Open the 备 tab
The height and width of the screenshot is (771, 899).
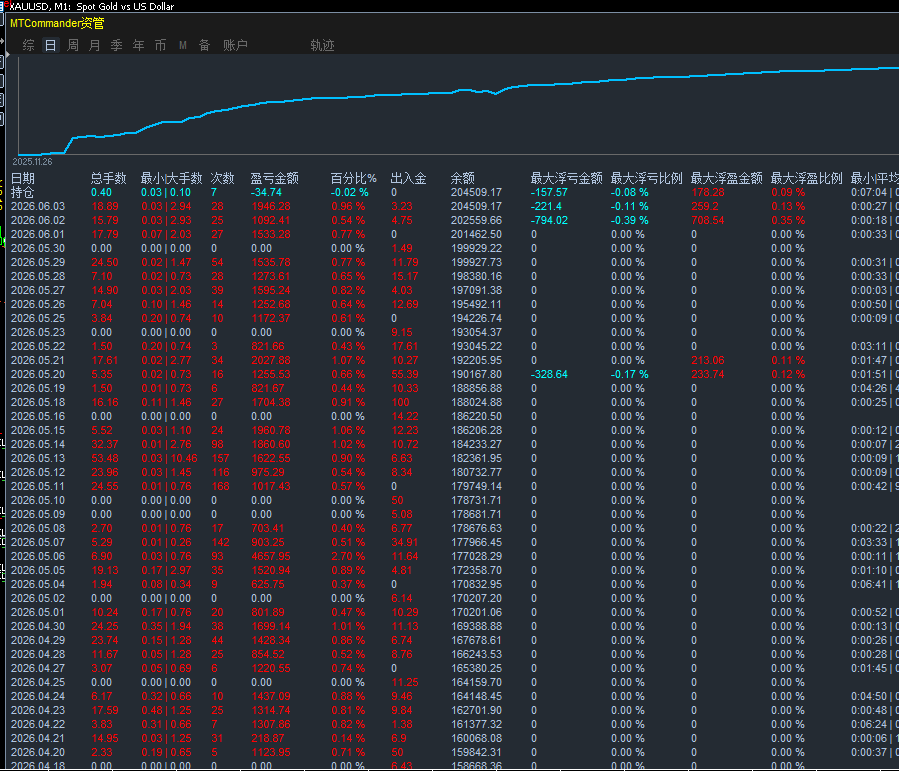coord(204,45)
